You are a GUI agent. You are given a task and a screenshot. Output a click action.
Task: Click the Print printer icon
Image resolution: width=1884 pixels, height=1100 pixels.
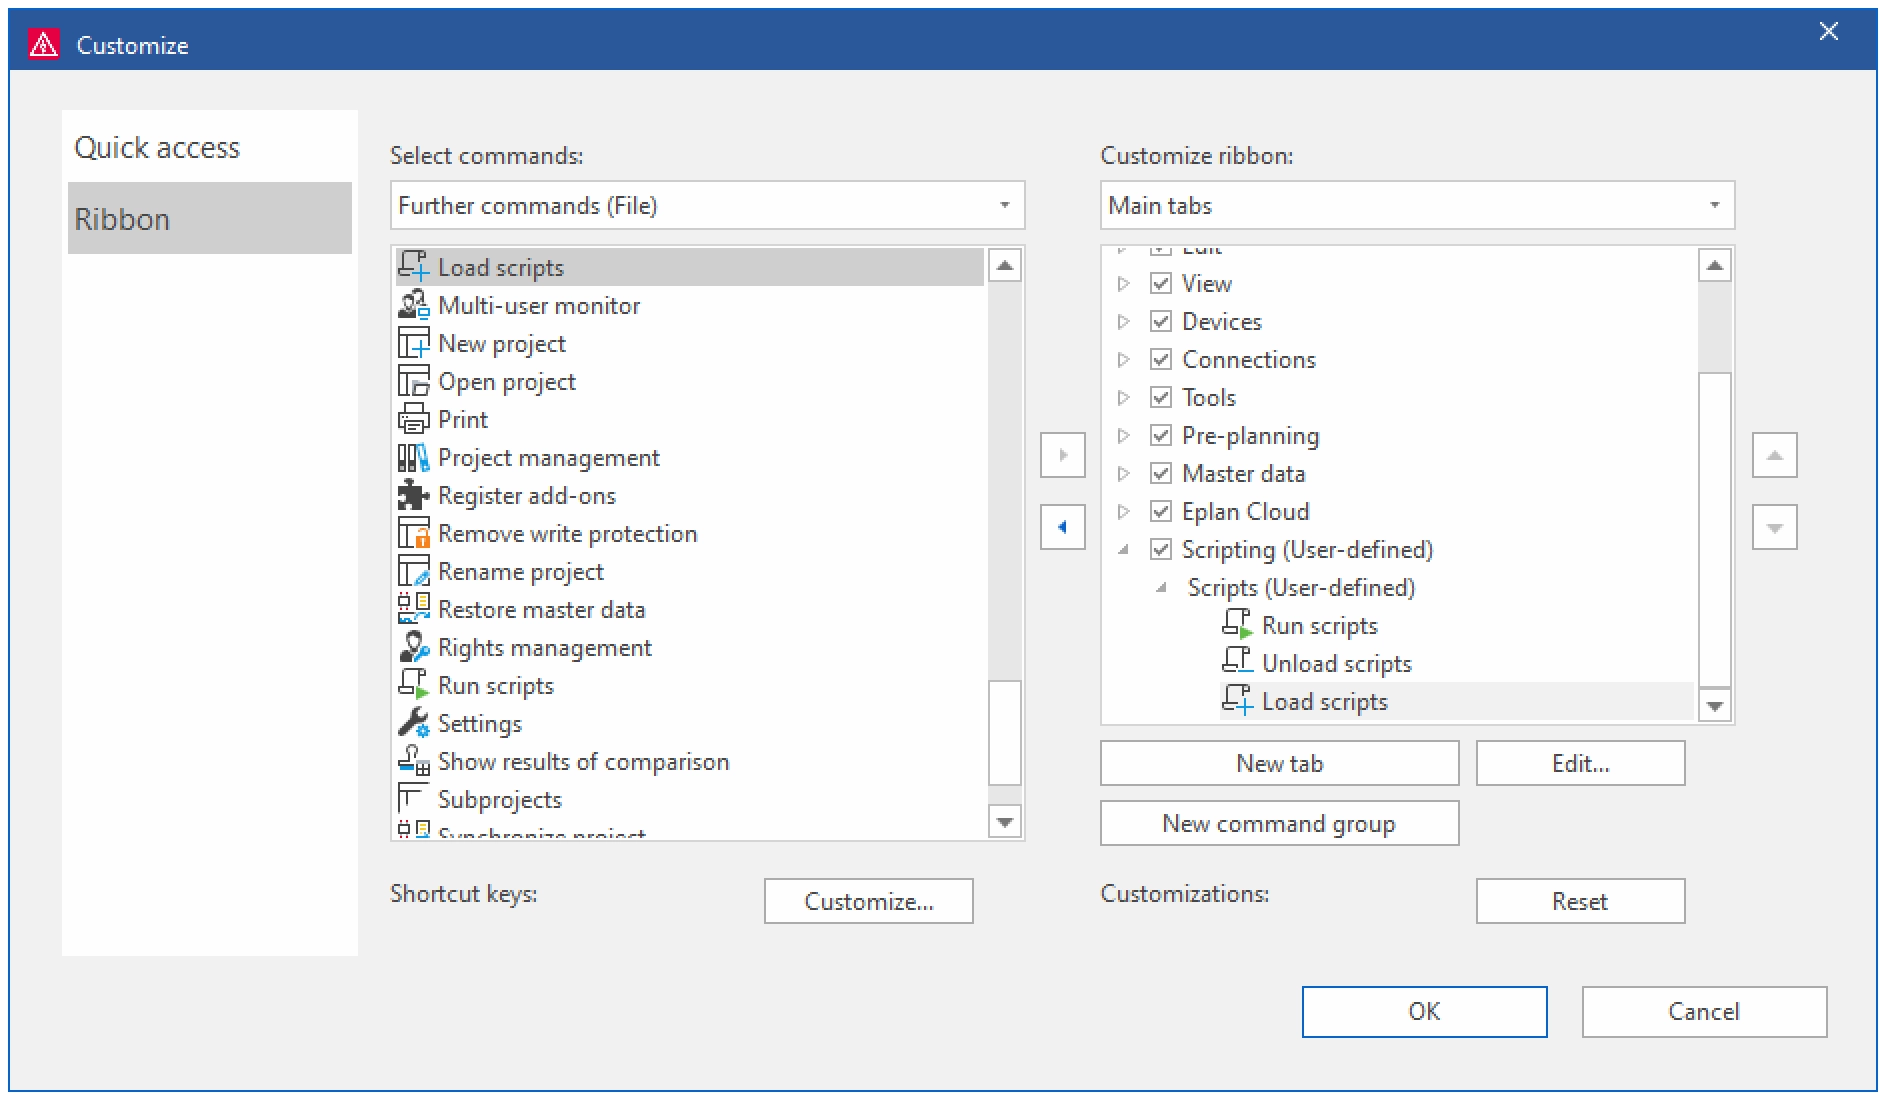click(413, 418)
